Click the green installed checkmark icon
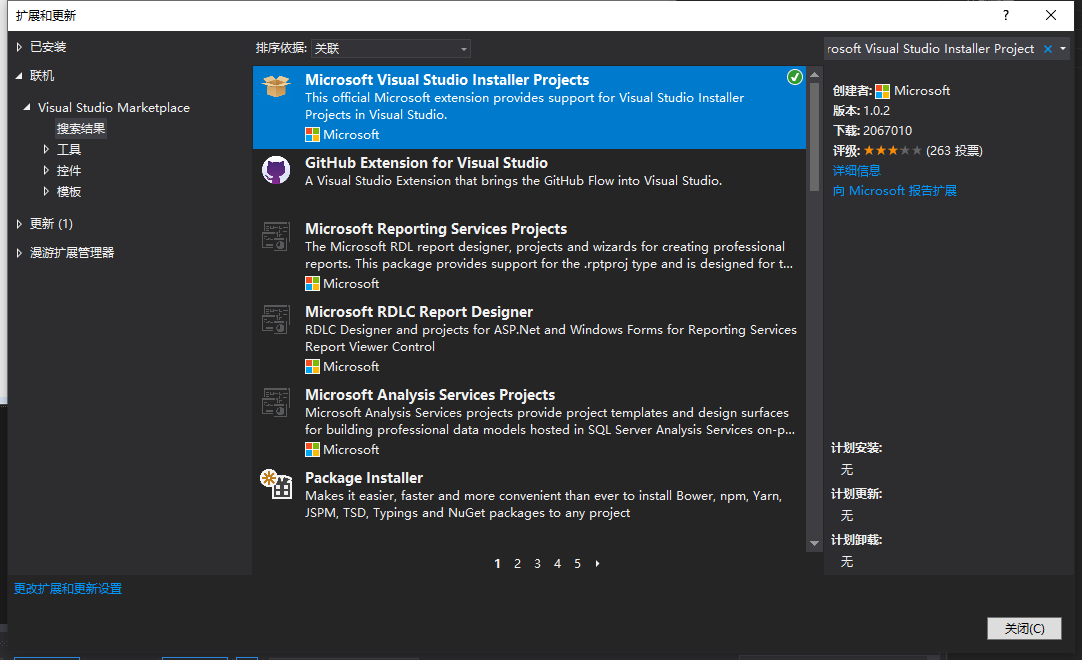1082x660 pixels. click(x=795, y=77)
